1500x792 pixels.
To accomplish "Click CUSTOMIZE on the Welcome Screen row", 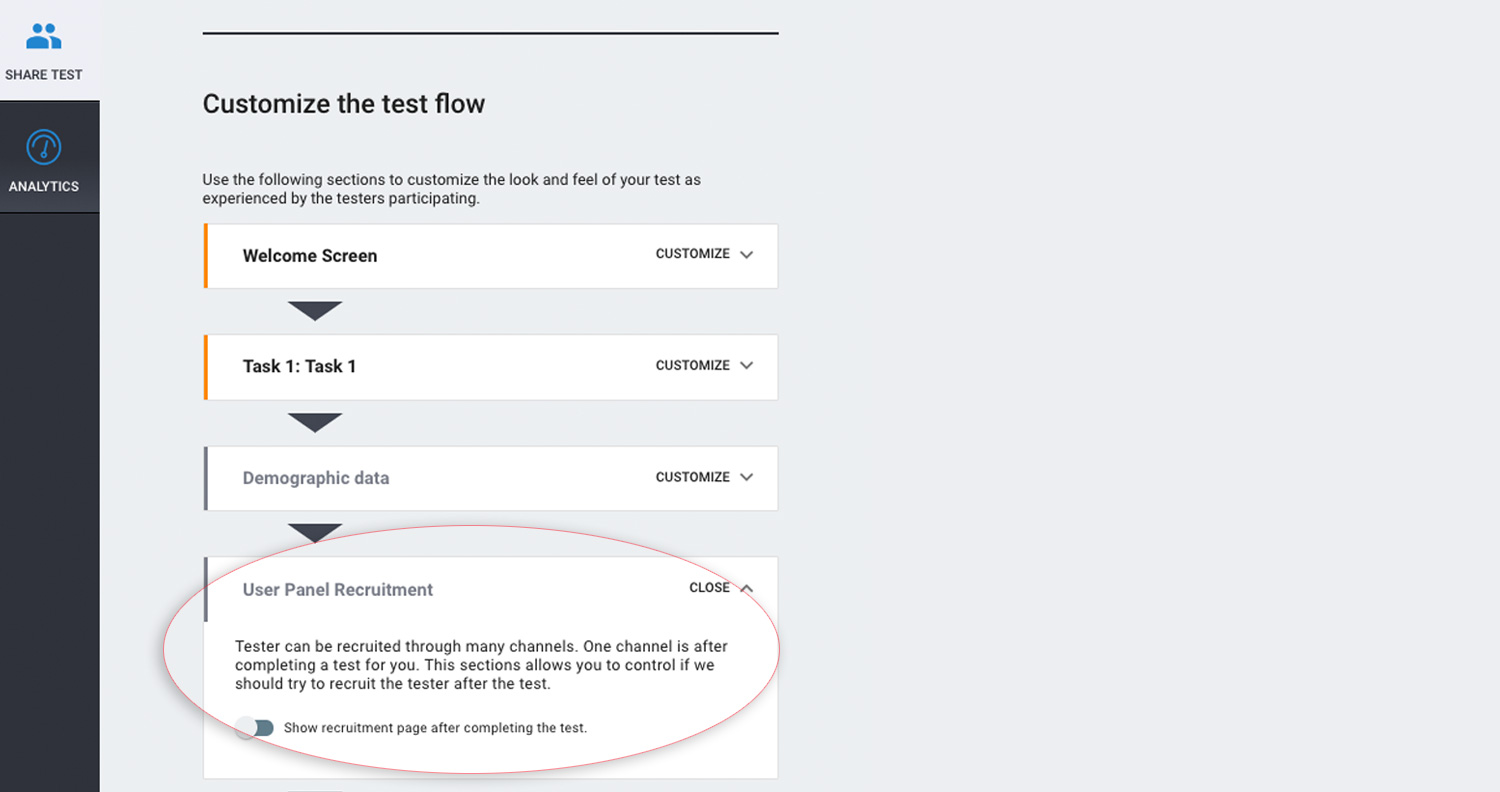I will (x=693, y=254).
